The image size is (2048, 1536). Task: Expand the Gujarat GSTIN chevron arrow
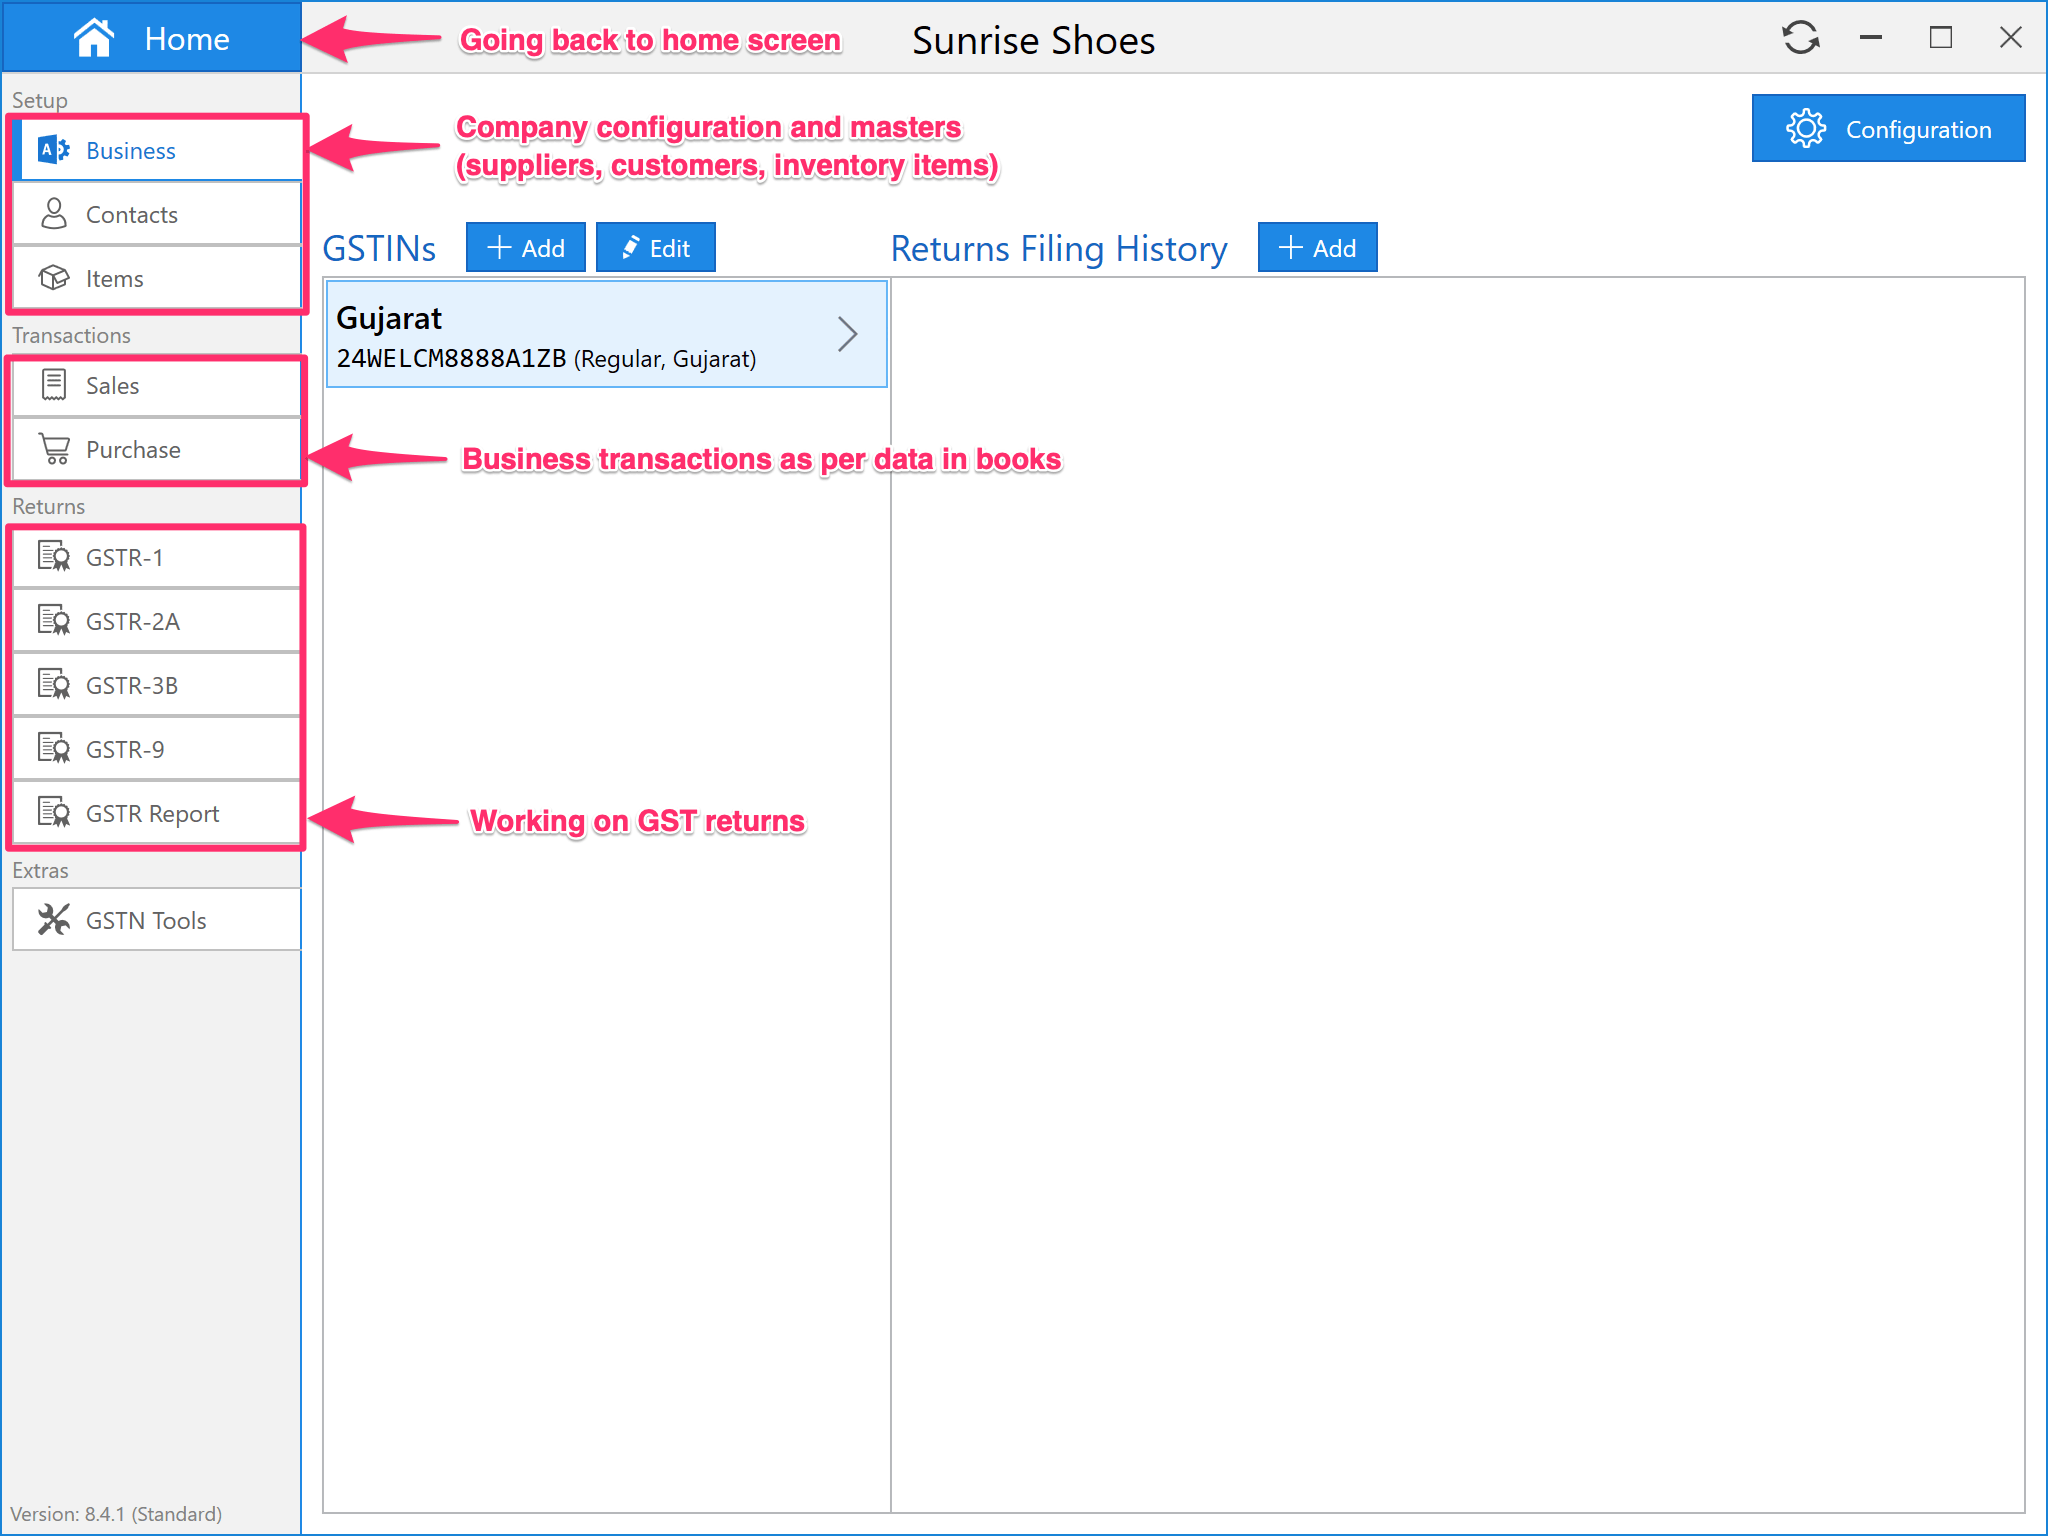coord(847,334)
